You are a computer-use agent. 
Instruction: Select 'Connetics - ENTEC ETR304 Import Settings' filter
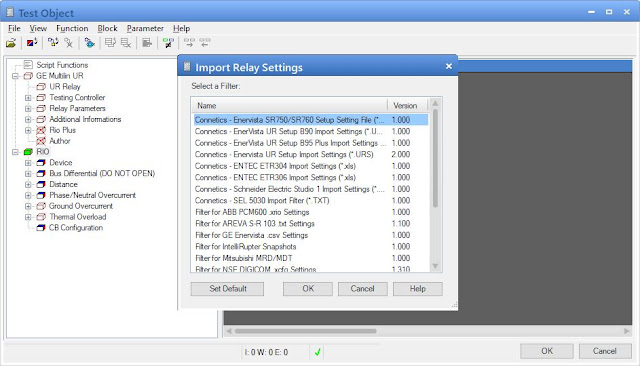pos(311,166)
